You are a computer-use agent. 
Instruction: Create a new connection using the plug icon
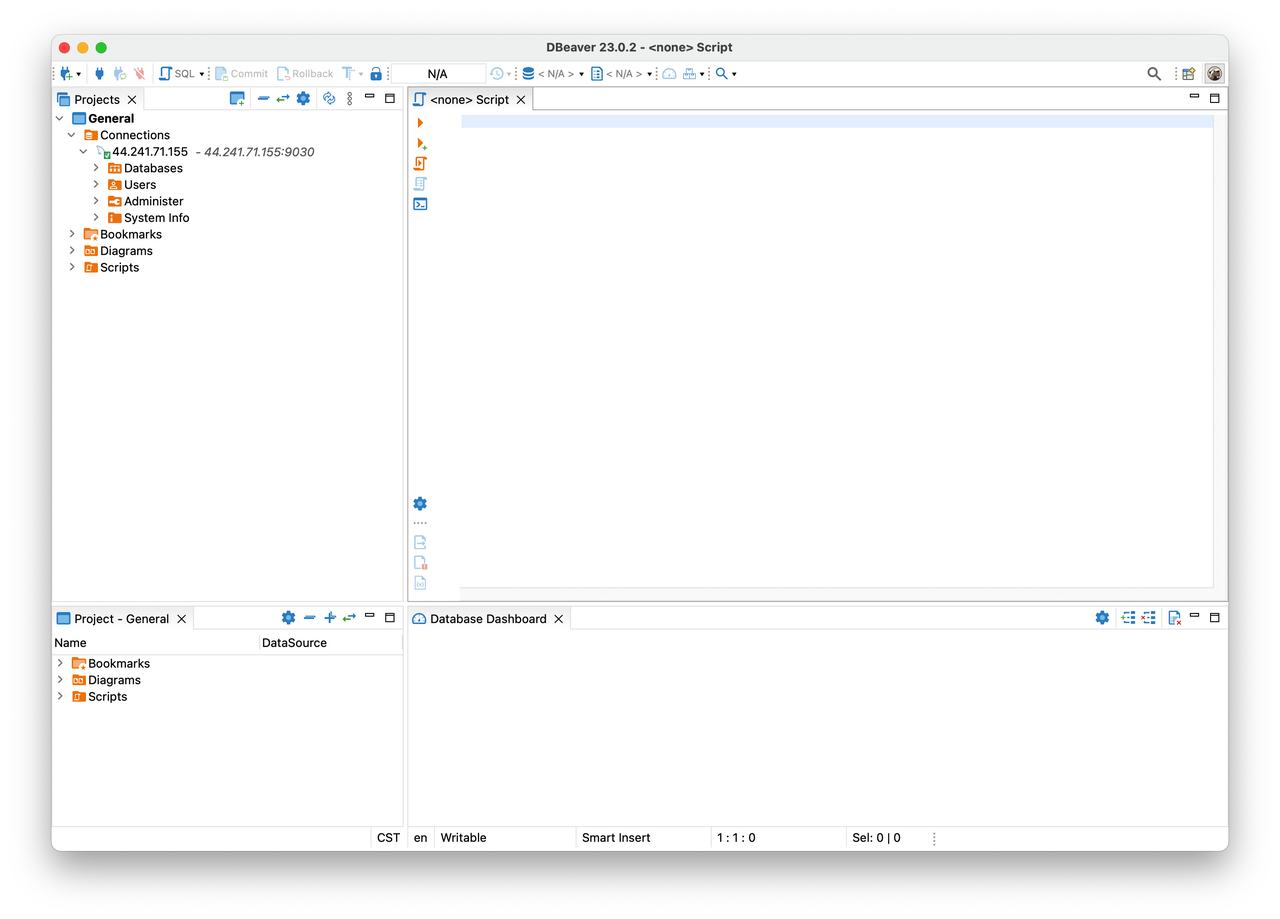(65, 73)
